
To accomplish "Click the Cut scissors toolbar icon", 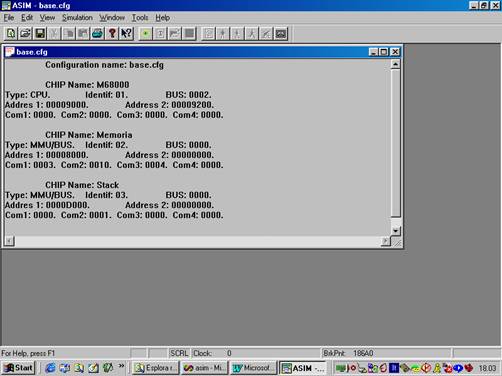I will [x=54, y=33].
